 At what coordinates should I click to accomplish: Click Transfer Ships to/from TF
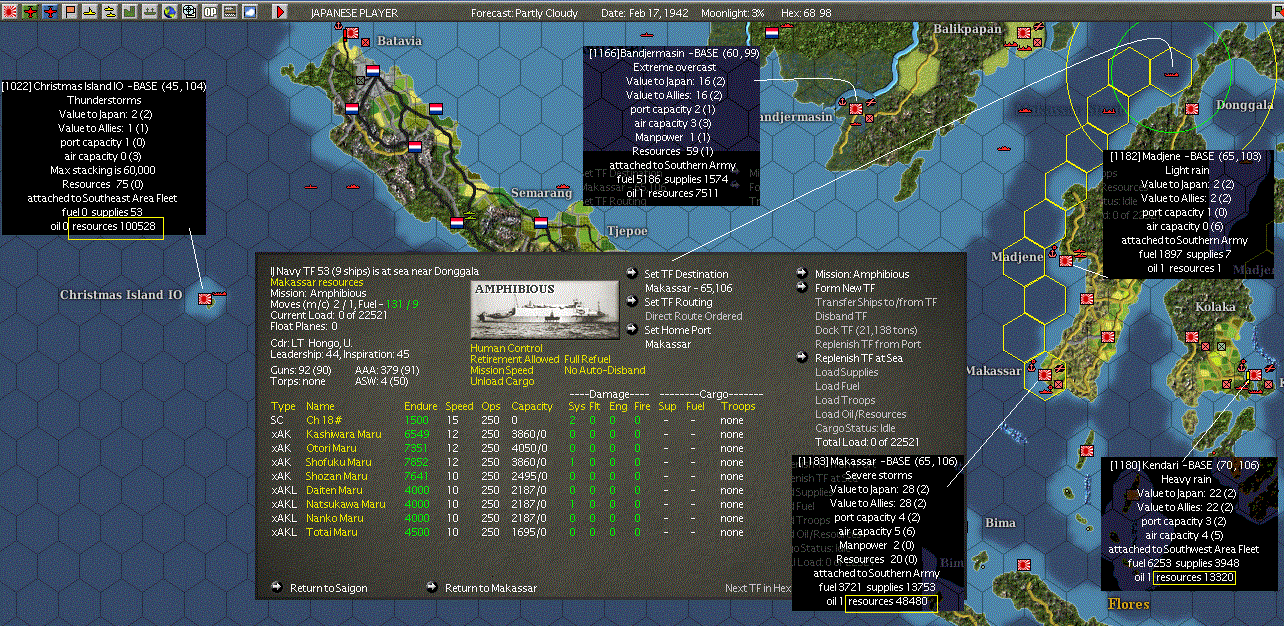(x=876, y=302)
